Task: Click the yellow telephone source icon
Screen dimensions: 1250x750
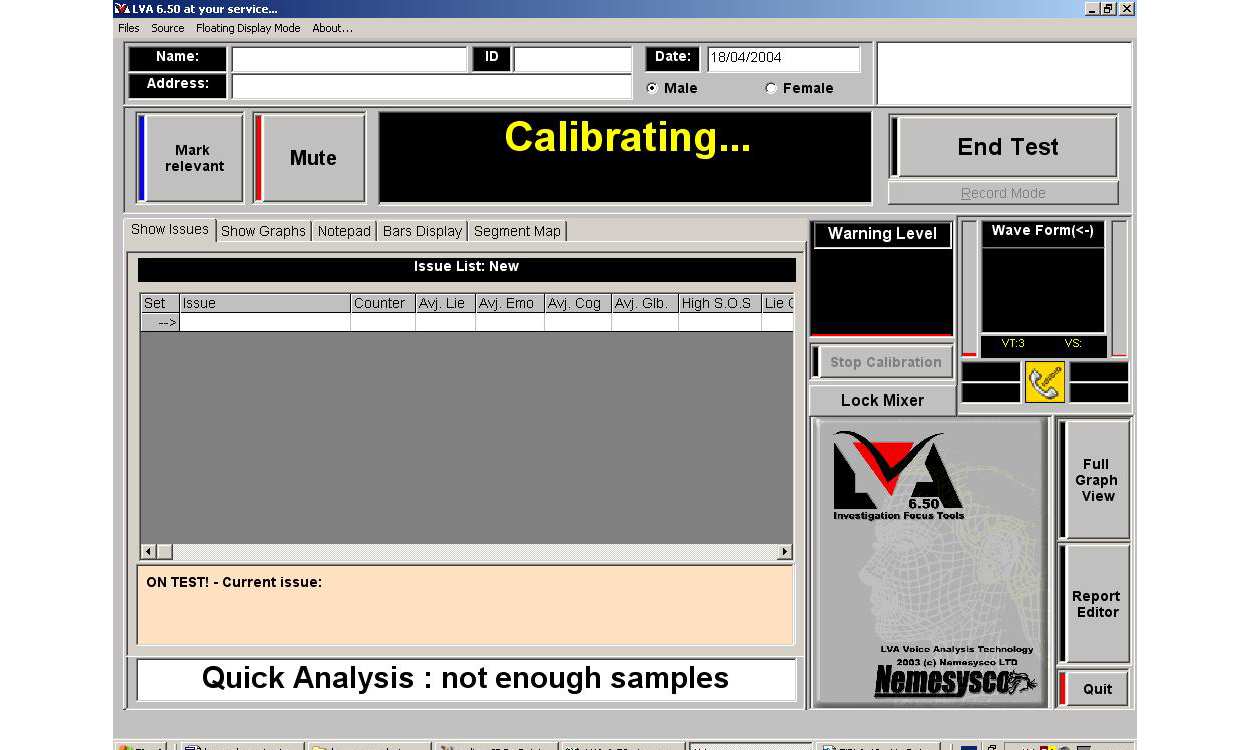Action: tap(1045, 381)
